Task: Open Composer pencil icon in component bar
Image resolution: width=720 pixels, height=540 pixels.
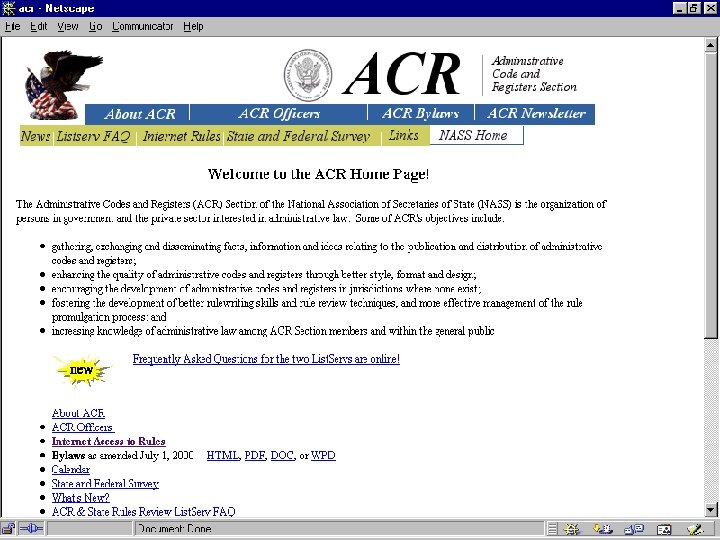Action: 695,529
